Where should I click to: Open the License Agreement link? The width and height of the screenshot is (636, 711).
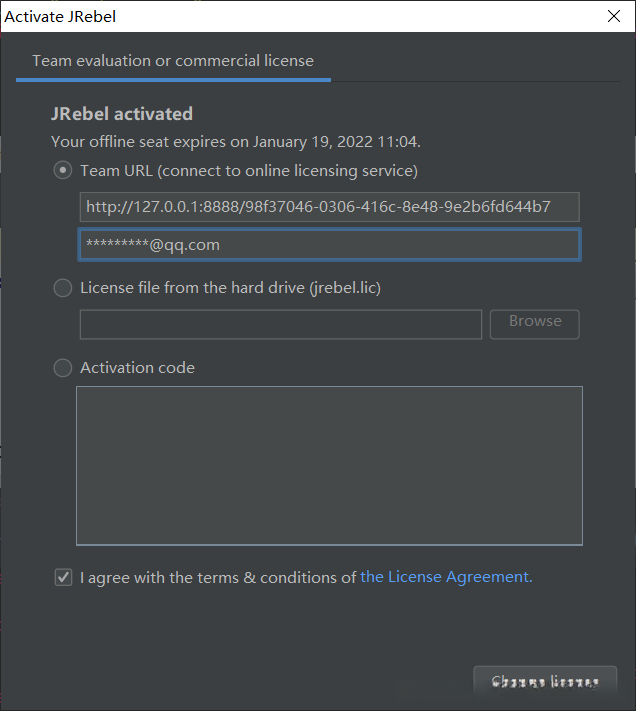pos(446,577)
